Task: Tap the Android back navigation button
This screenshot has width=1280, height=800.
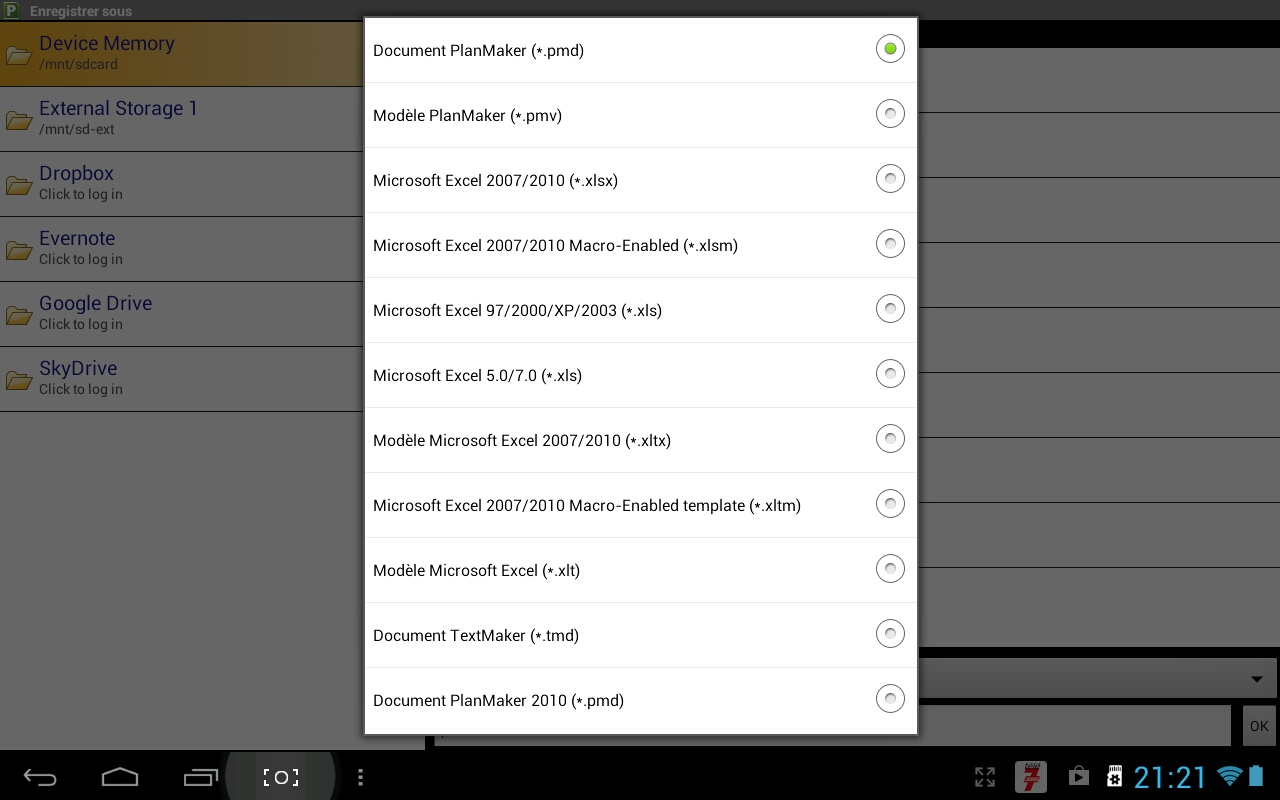Action: point(40,777)
